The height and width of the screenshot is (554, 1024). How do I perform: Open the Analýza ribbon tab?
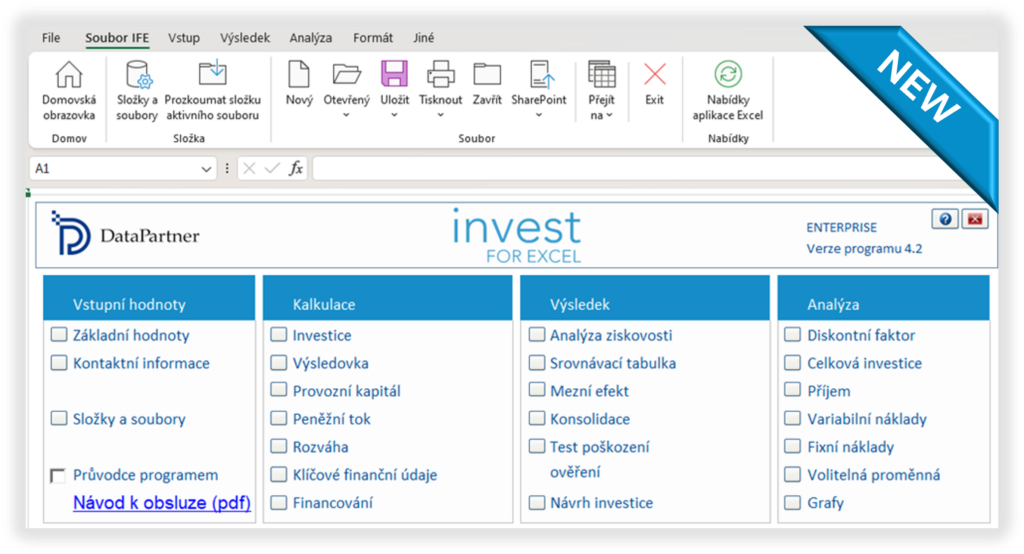pyautogui.click(x=310, y=38)
